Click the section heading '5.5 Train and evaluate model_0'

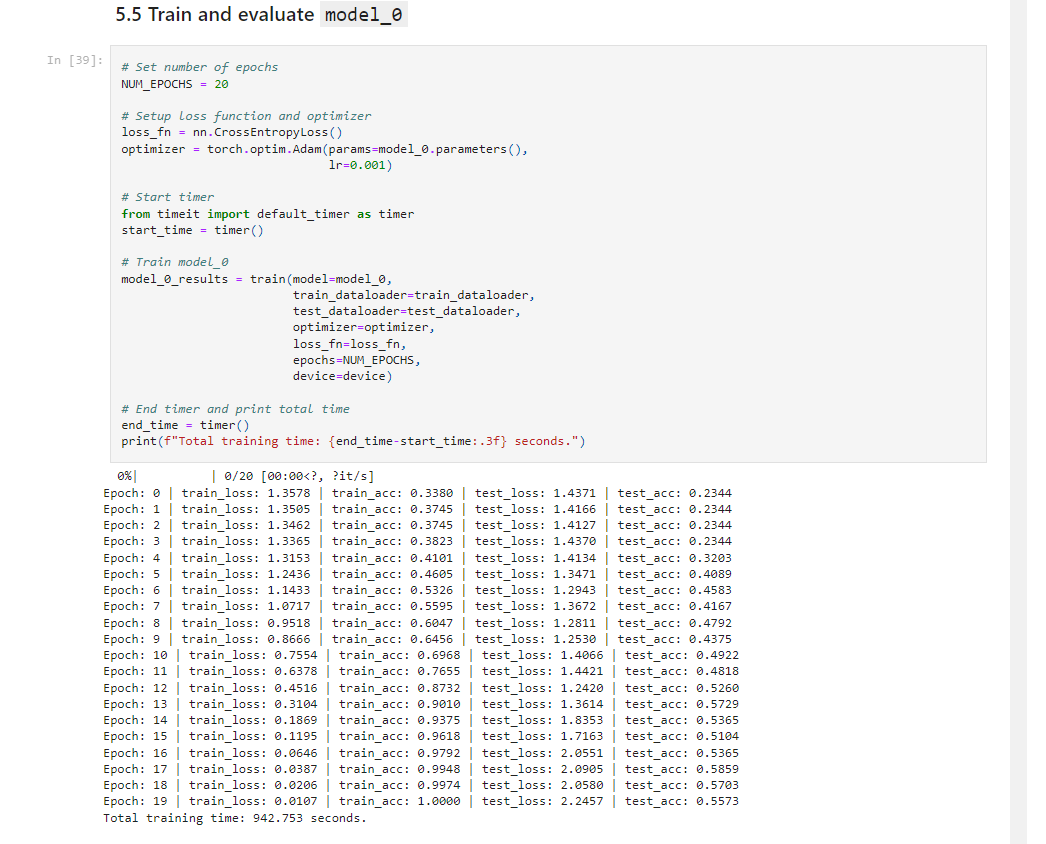(260, 15)
